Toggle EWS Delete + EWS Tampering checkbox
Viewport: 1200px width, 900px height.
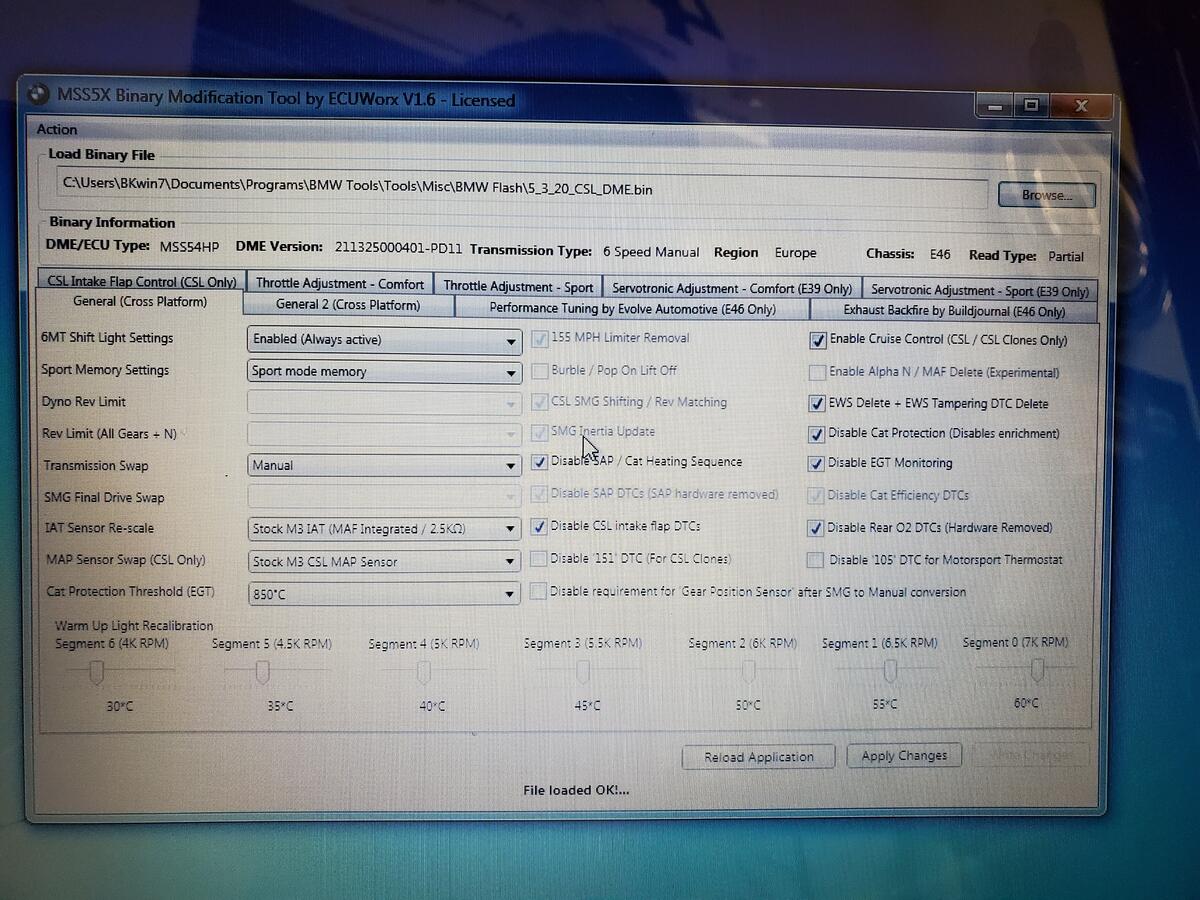click(817, 404)
